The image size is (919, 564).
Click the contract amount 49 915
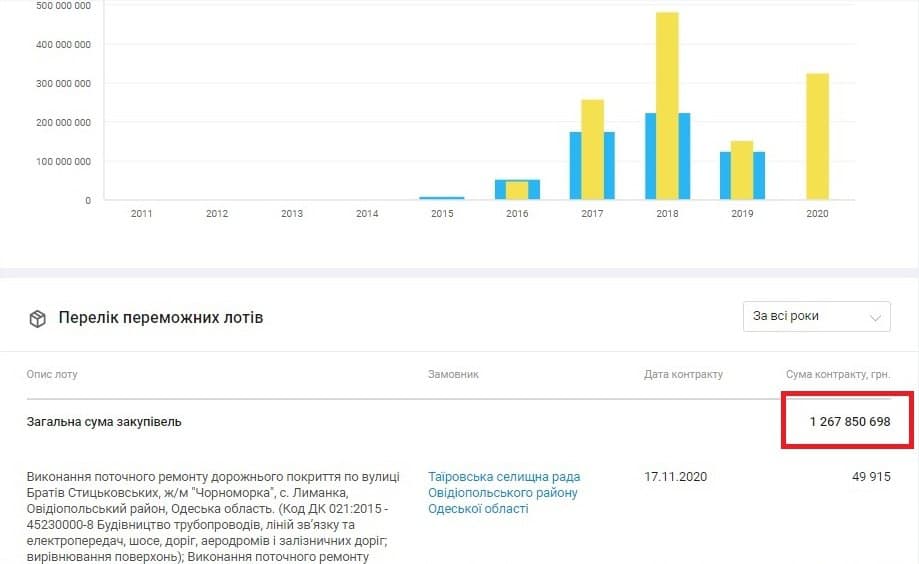871,476
